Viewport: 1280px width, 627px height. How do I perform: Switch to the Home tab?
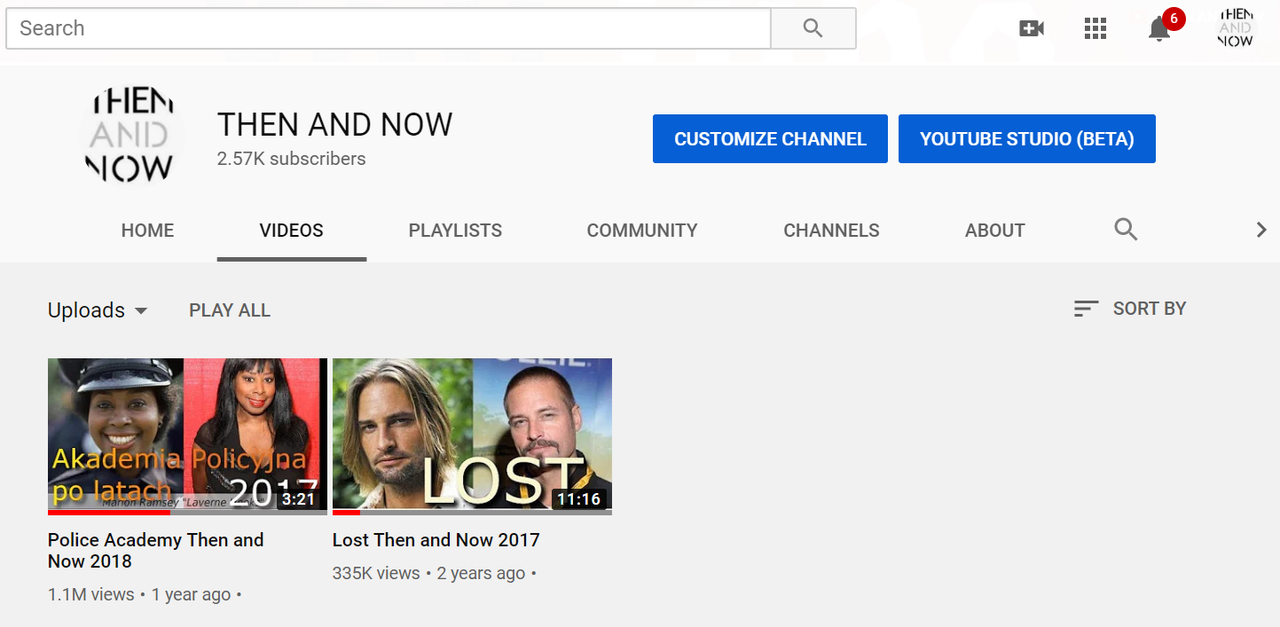click(x=147, y=230)
